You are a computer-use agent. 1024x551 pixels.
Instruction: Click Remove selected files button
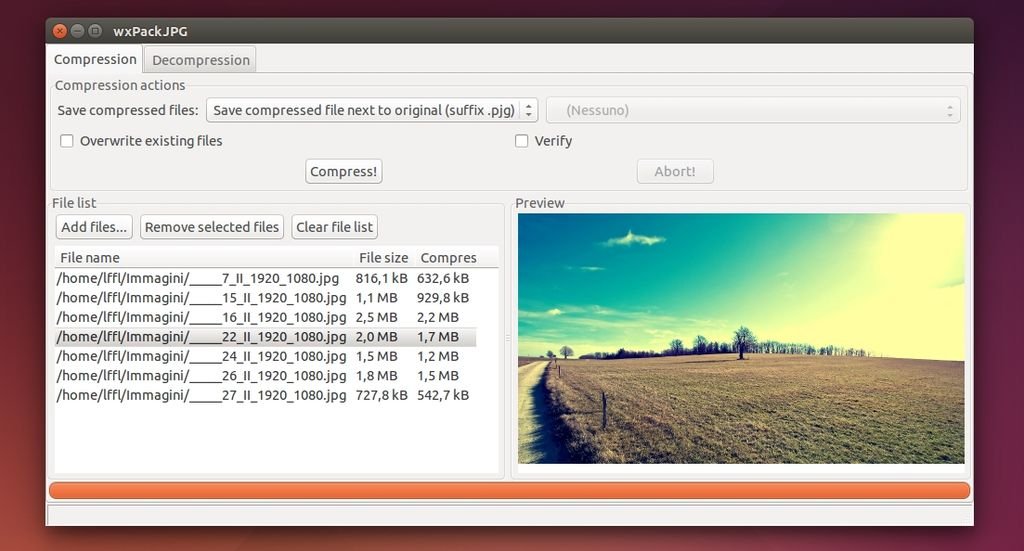tap(212, 227)
